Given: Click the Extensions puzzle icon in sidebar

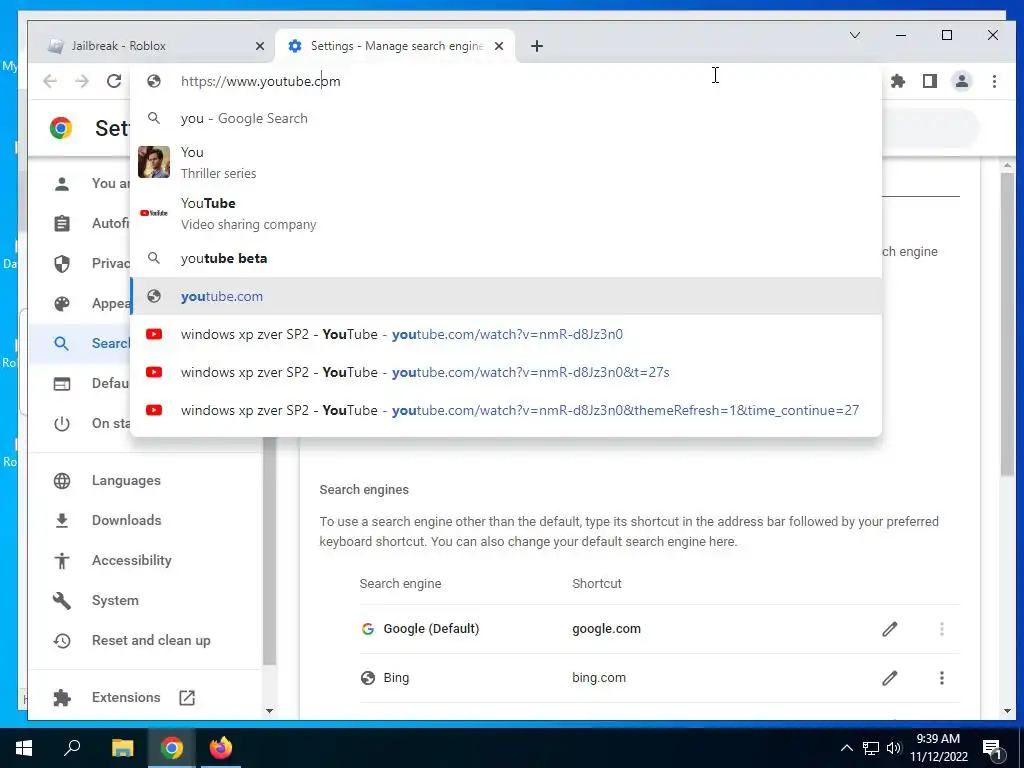Looking at the screenshot, I should (x=62, y=697).
